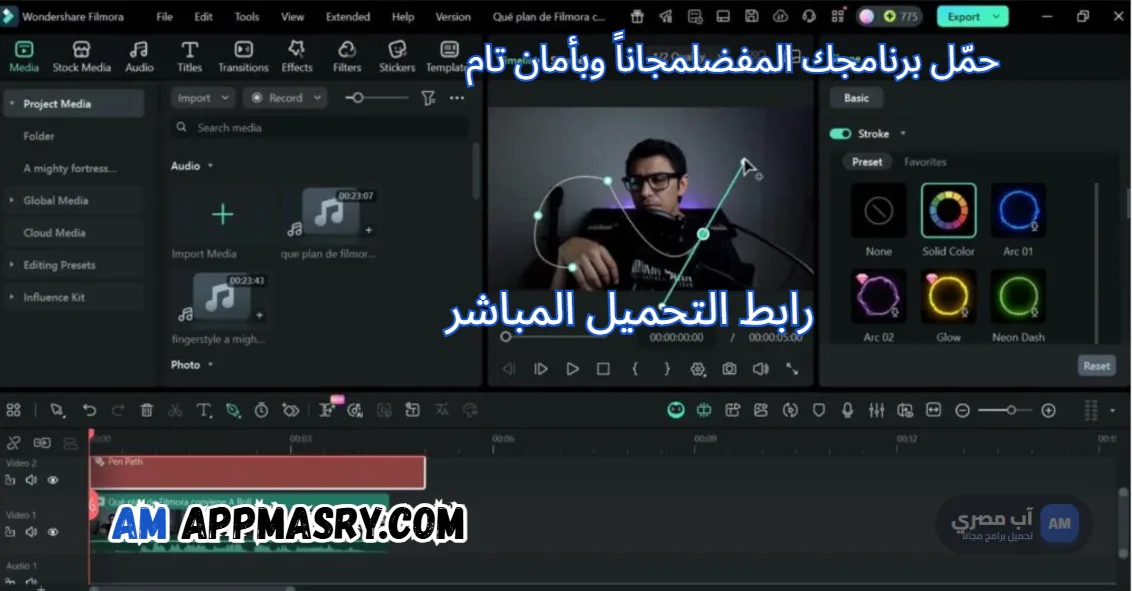Select the Text tool in timeline toolbar

pos(204,411)
